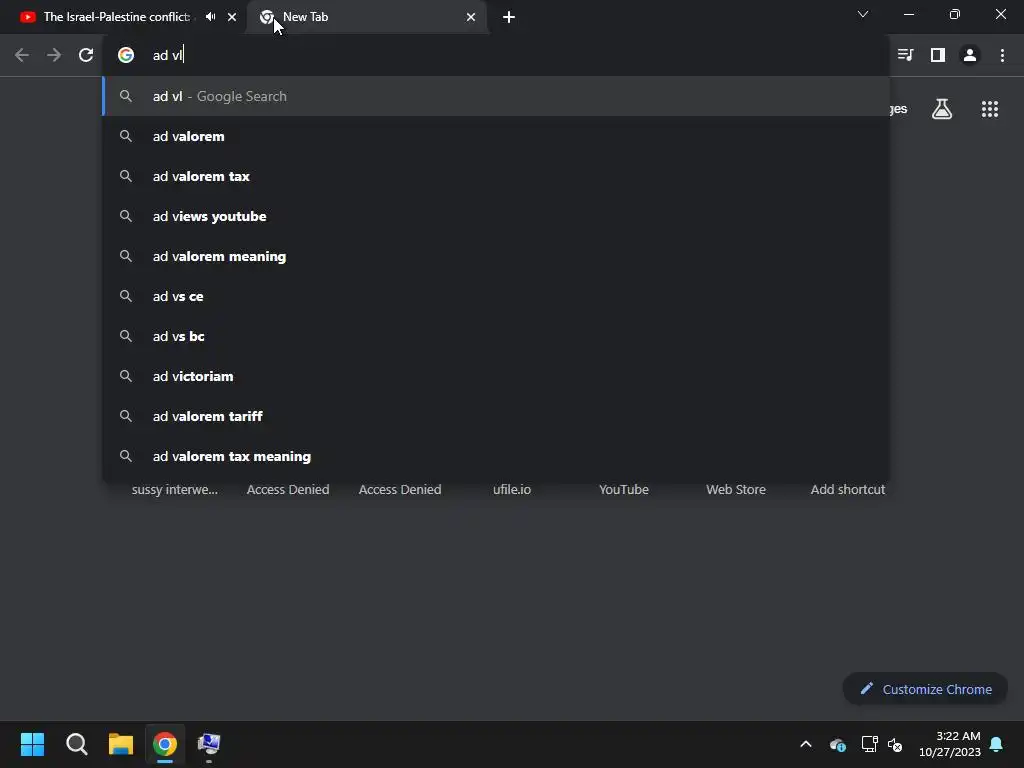Image resolution: width=1024 pixels, height=768 pixels.
Task: Open the 'sussy interwe...' shortcut
Action: 175,489
